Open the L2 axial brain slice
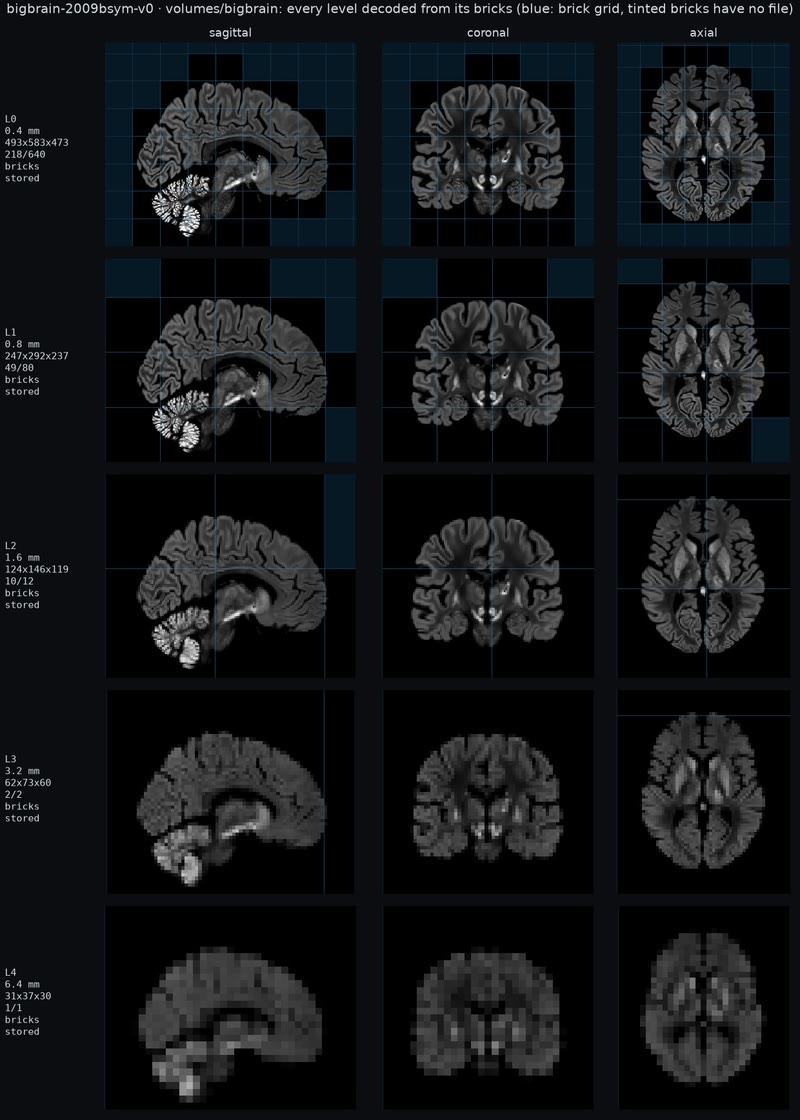This screenshot has height=1120, width=800. click(704, 576)
